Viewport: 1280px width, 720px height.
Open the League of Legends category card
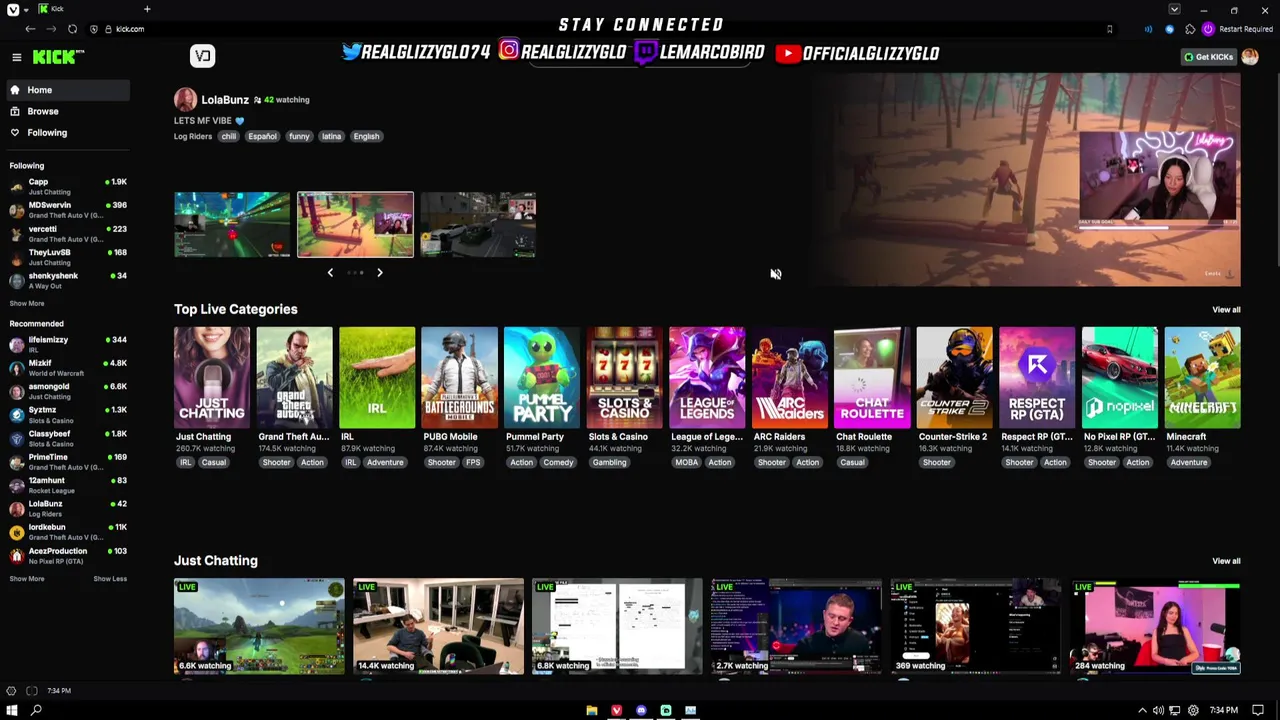pos(707,378)
